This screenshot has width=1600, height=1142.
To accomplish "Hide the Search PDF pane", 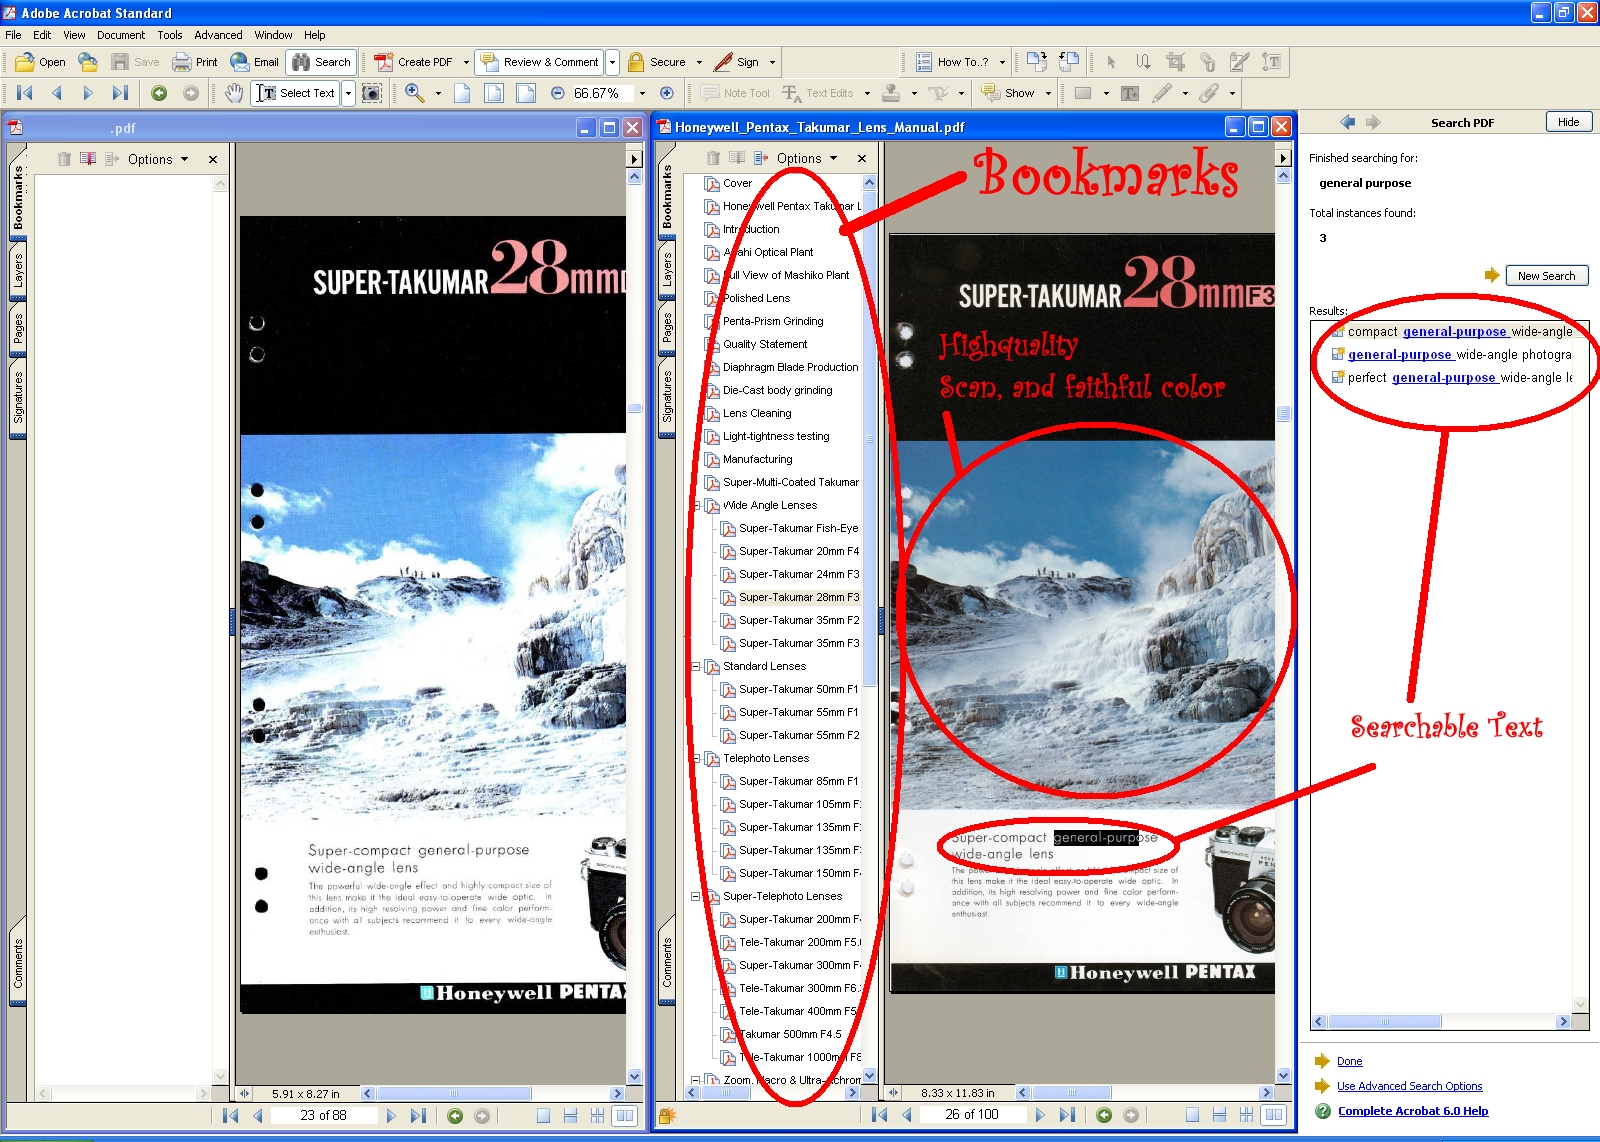I will (1568, 122).
